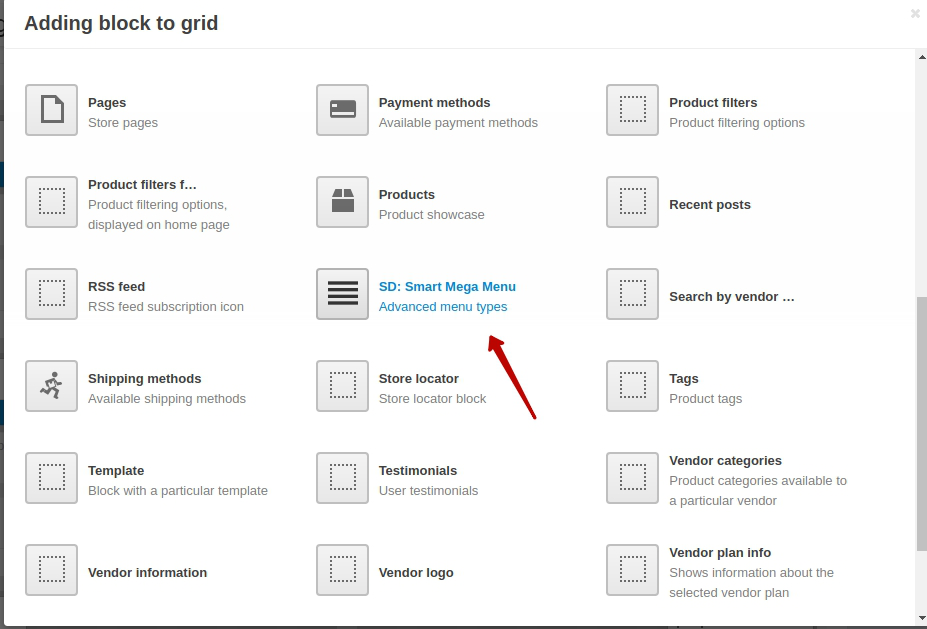The width and height of the screenshot is (927, 629).
Task: Click the Tags block icon
Action: pos(633,386)
